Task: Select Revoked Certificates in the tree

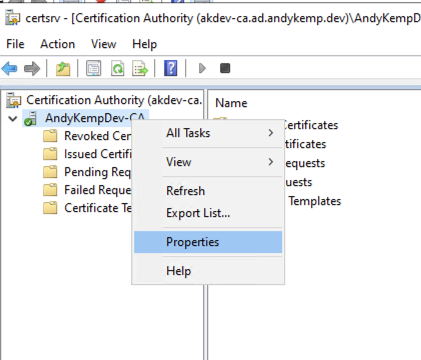Action: (x=97, y=136)
